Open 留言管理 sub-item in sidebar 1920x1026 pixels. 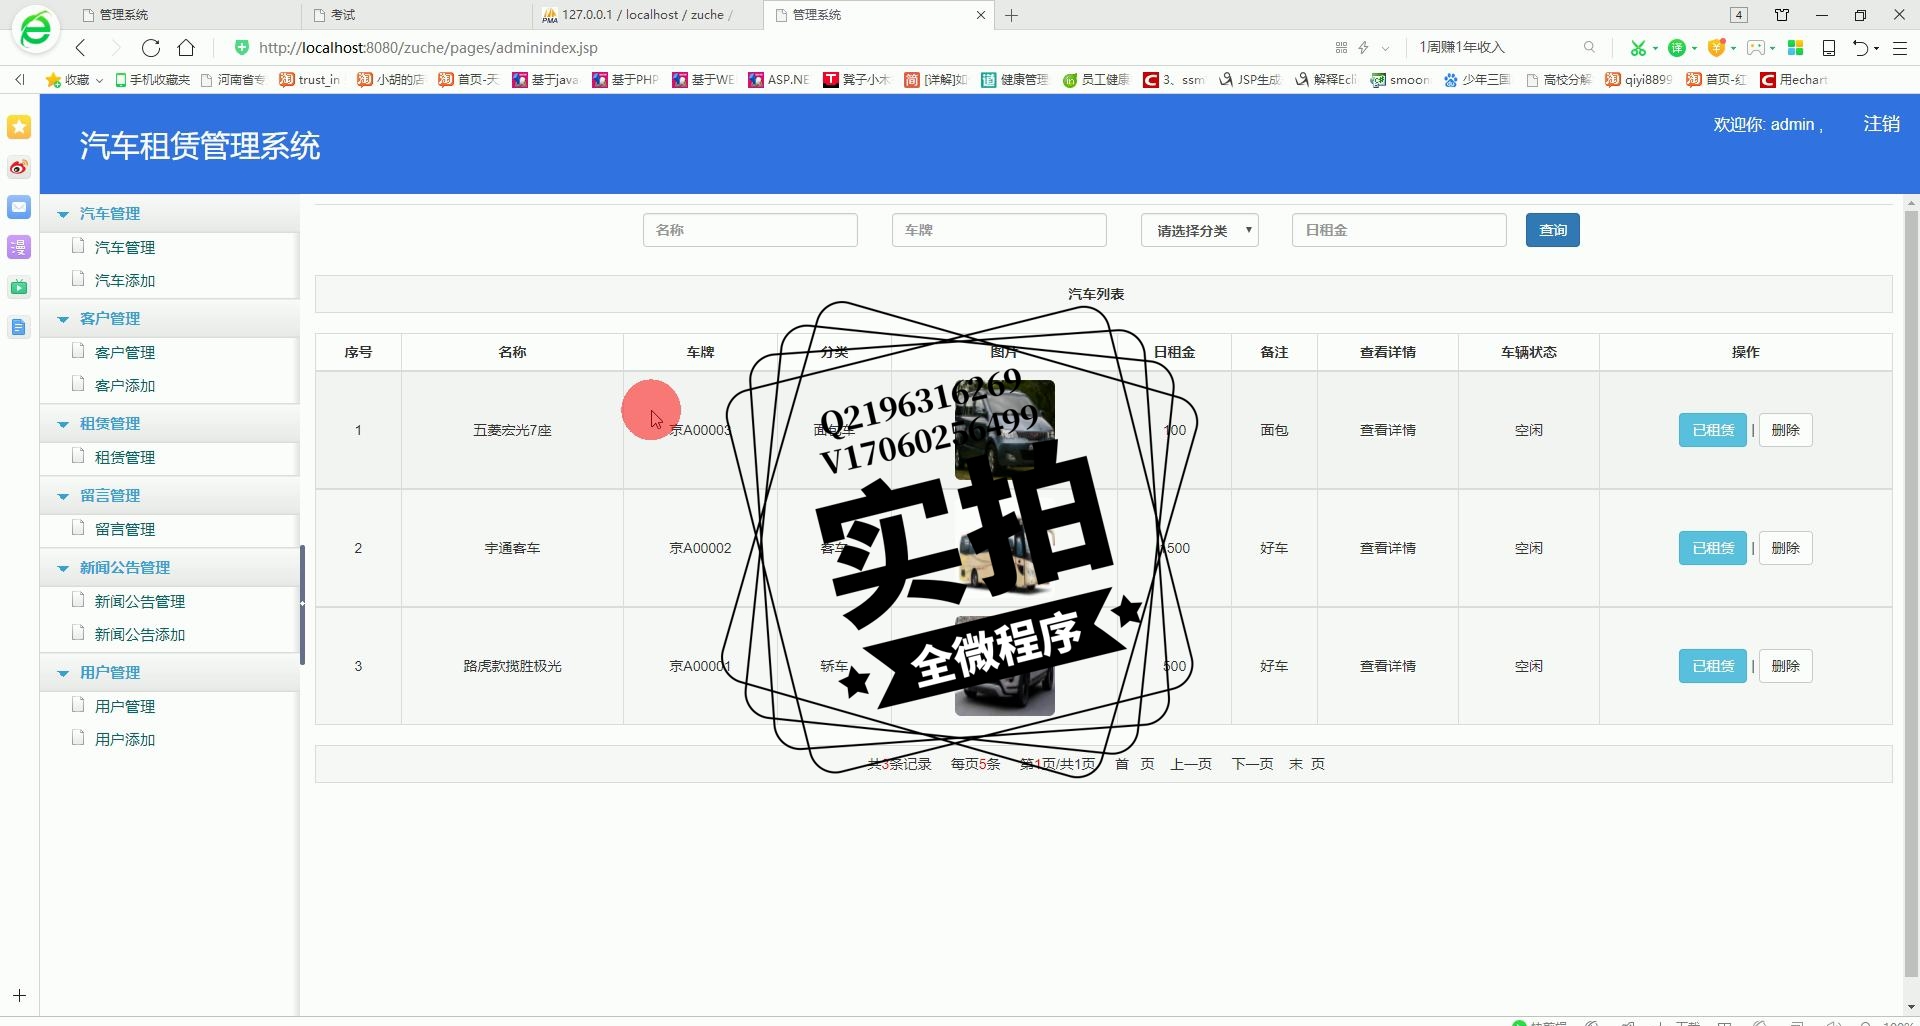pos(125,530)
